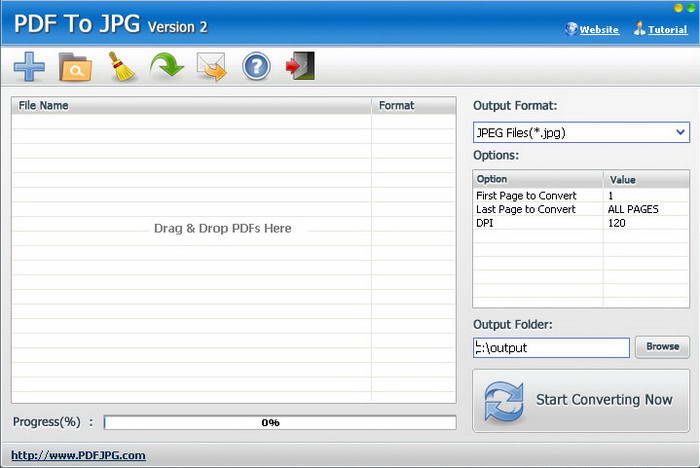Viewport: 700px width, 468px height.
Task: Click the Value column header
Action: (646, 179)
